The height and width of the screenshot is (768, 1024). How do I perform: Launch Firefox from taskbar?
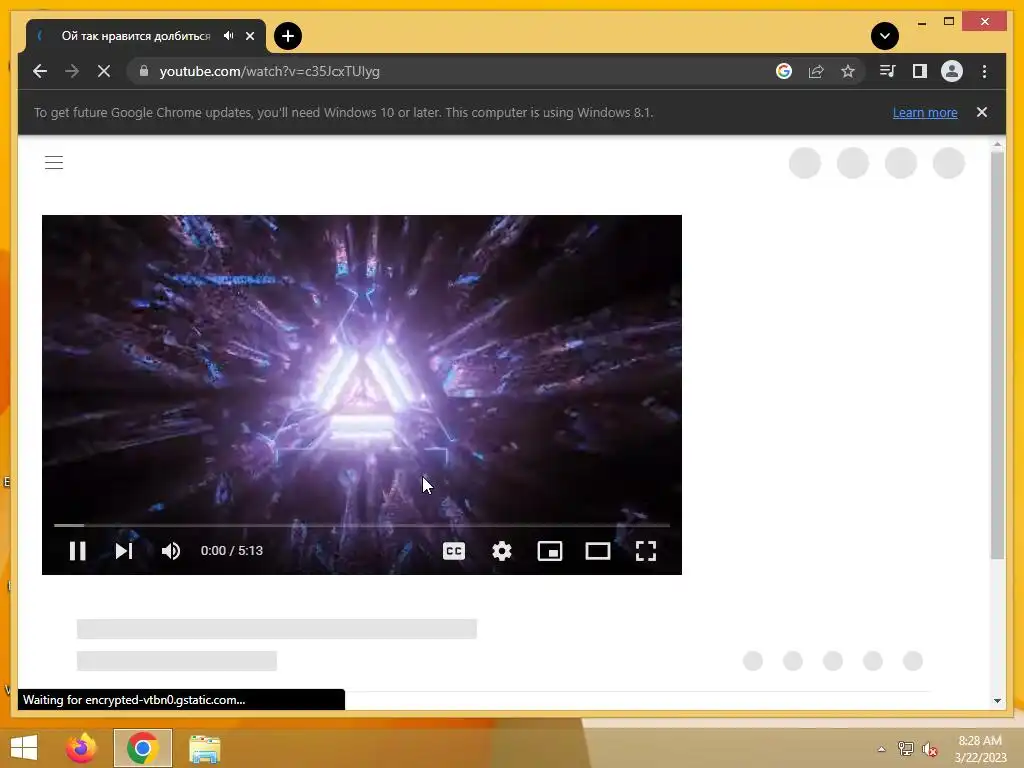pyautogui.click(x=81, y=748)
